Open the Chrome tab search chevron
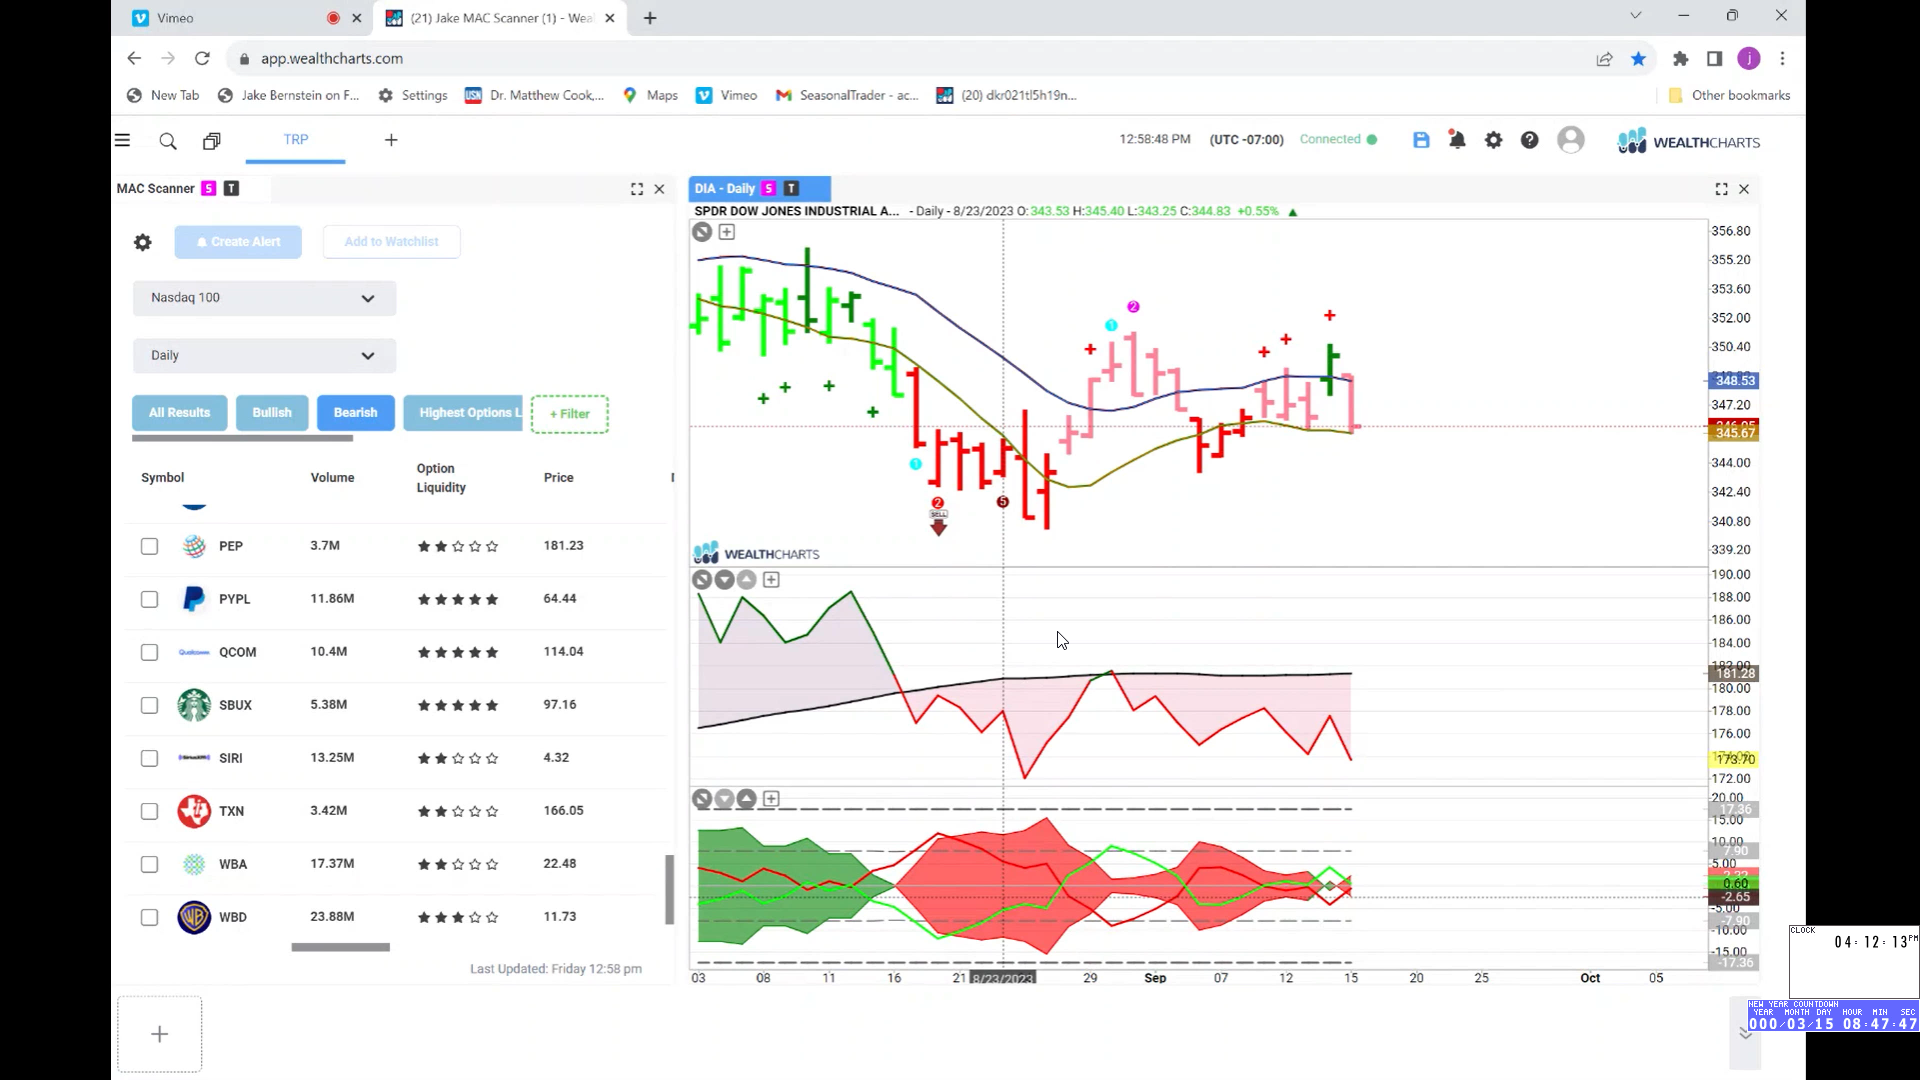 [1636, 16]
